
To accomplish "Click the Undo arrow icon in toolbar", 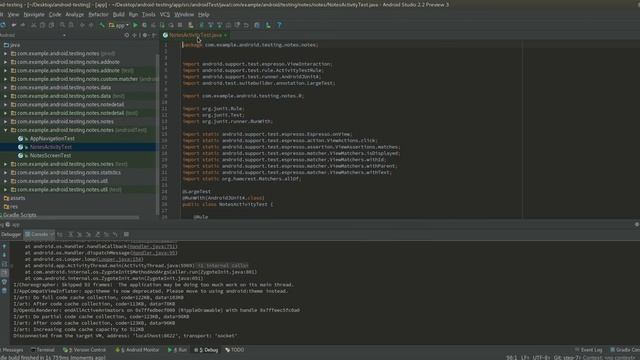I will tap(14, 25).
